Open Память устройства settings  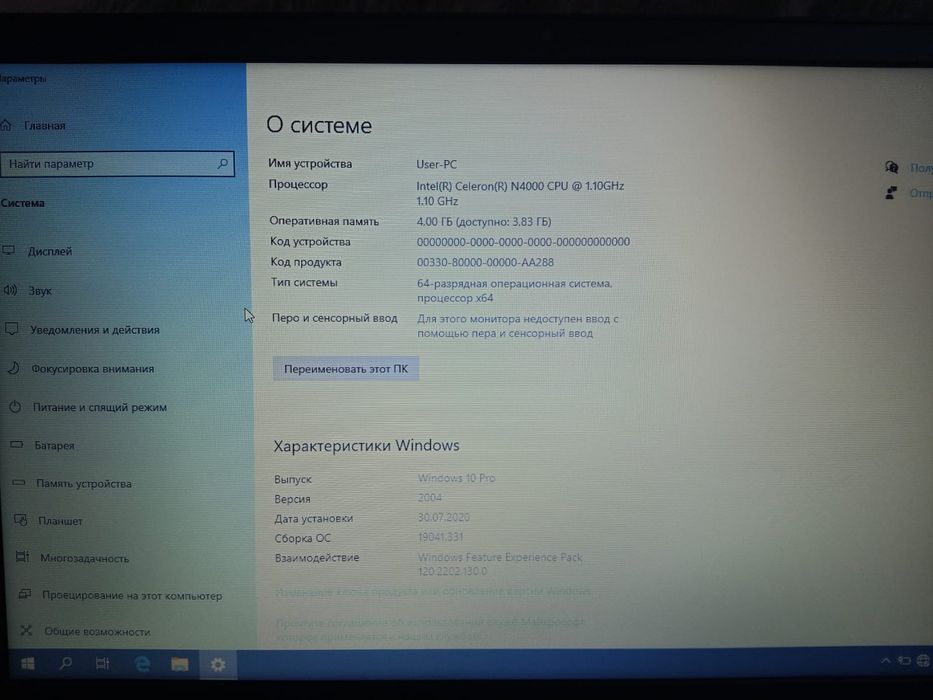point(84,483)
